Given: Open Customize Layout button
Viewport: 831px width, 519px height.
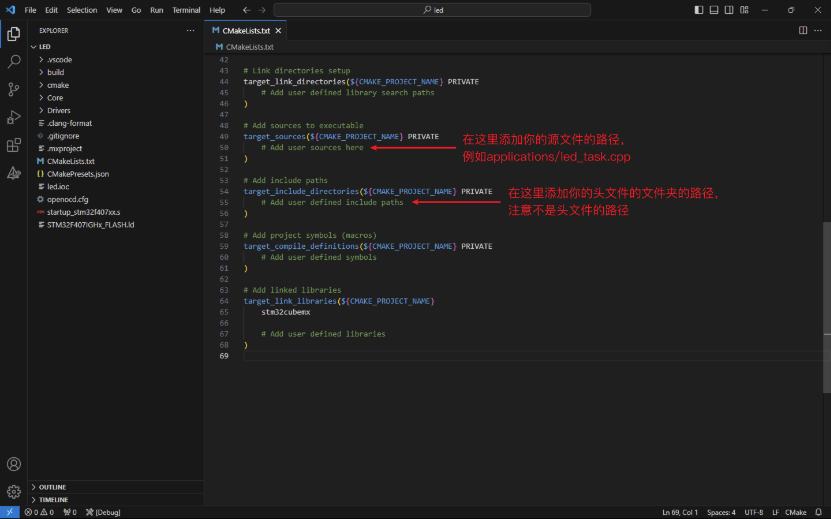Looking at the screenshot, I should [x=744, y=10].
